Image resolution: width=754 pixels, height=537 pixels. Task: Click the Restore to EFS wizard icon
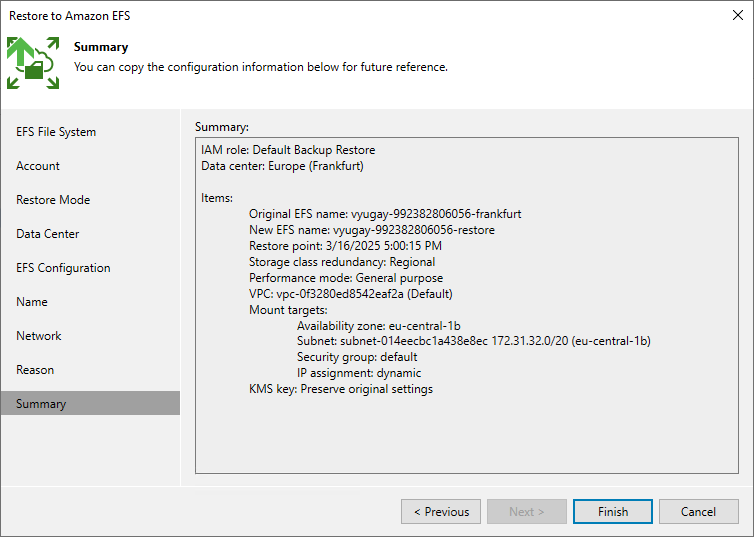[33, 63]
